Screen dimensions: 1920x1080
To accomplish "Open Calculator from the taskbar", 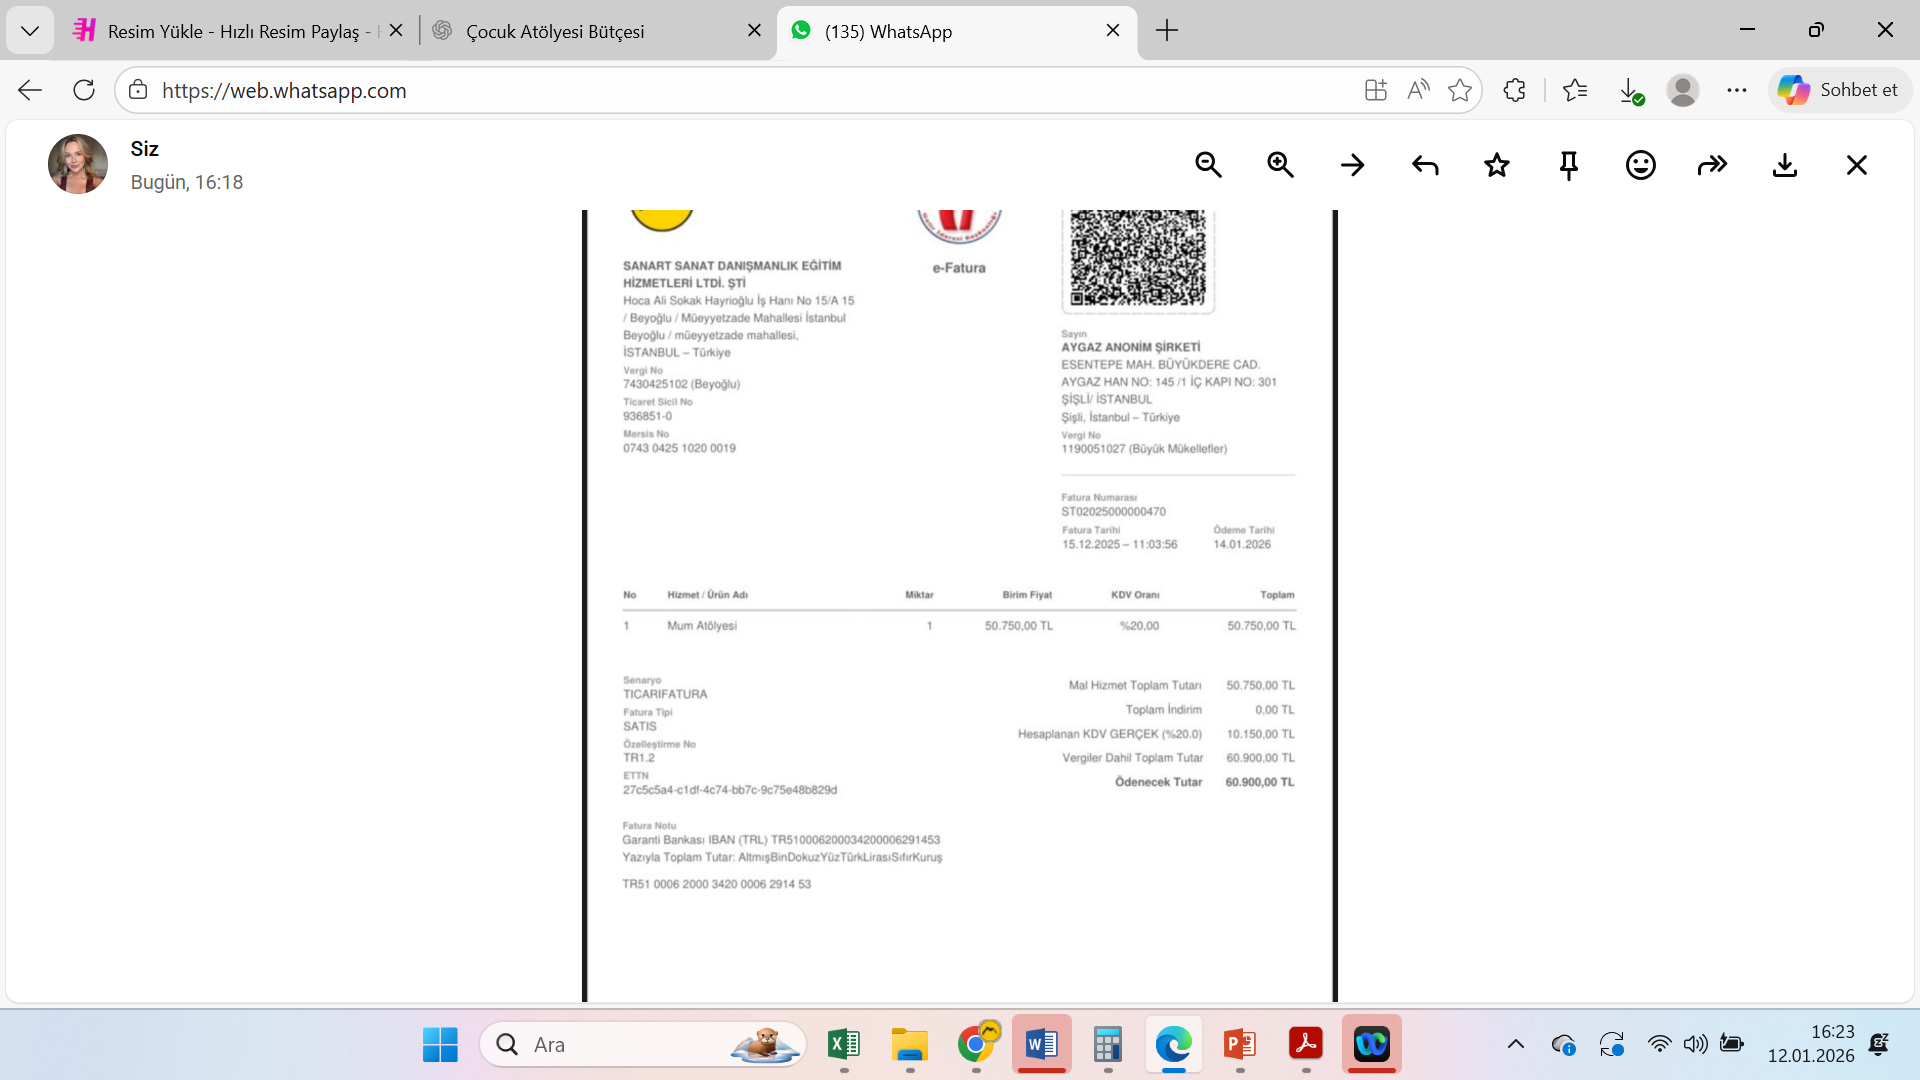I will click(1108, 1044).
